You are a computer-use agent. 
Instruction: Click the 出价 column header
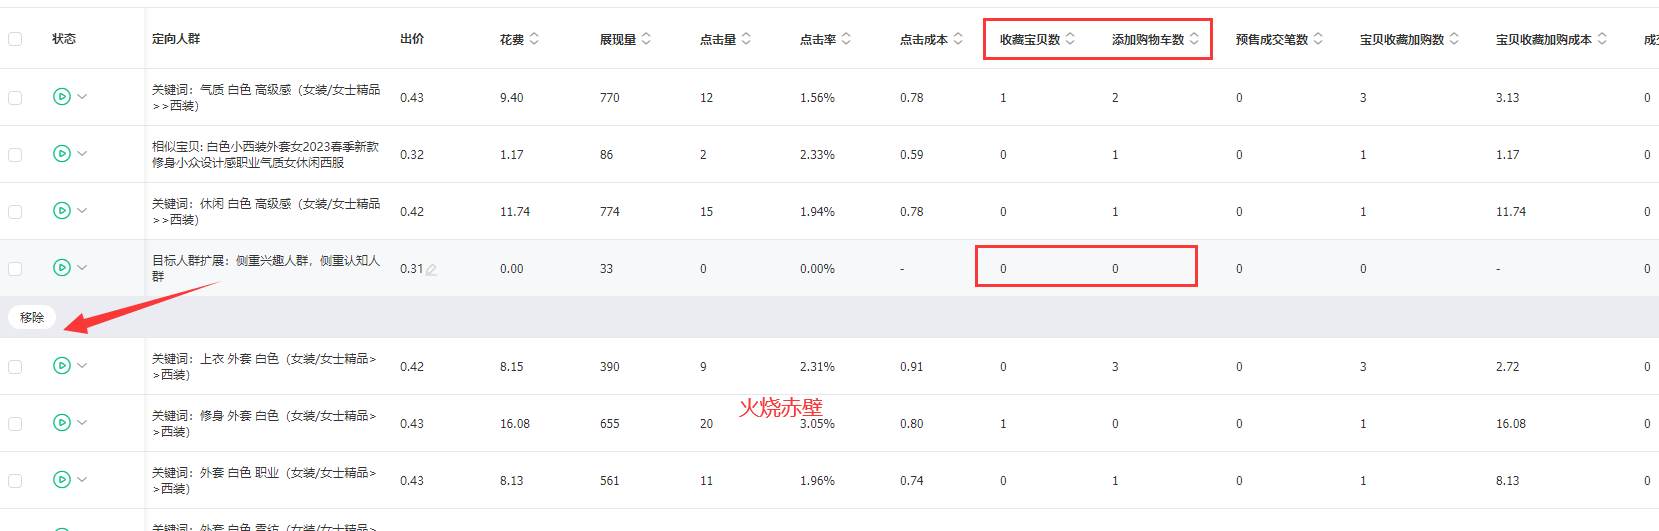(412, 39)
